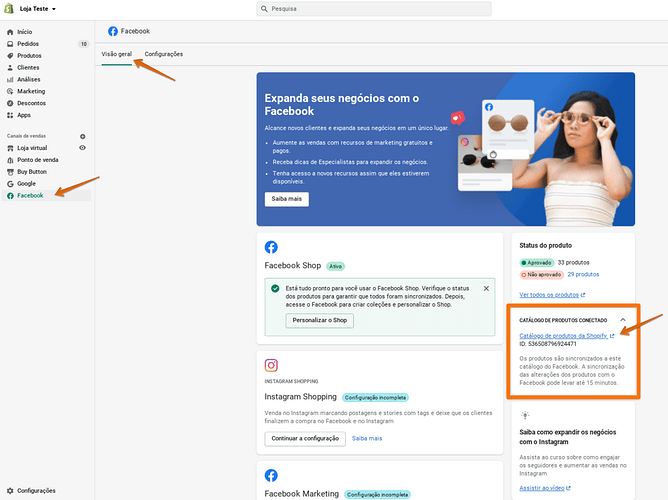Click the Google G icon
The width and height of the screenshot is (668, 500).
pos(10,184)
